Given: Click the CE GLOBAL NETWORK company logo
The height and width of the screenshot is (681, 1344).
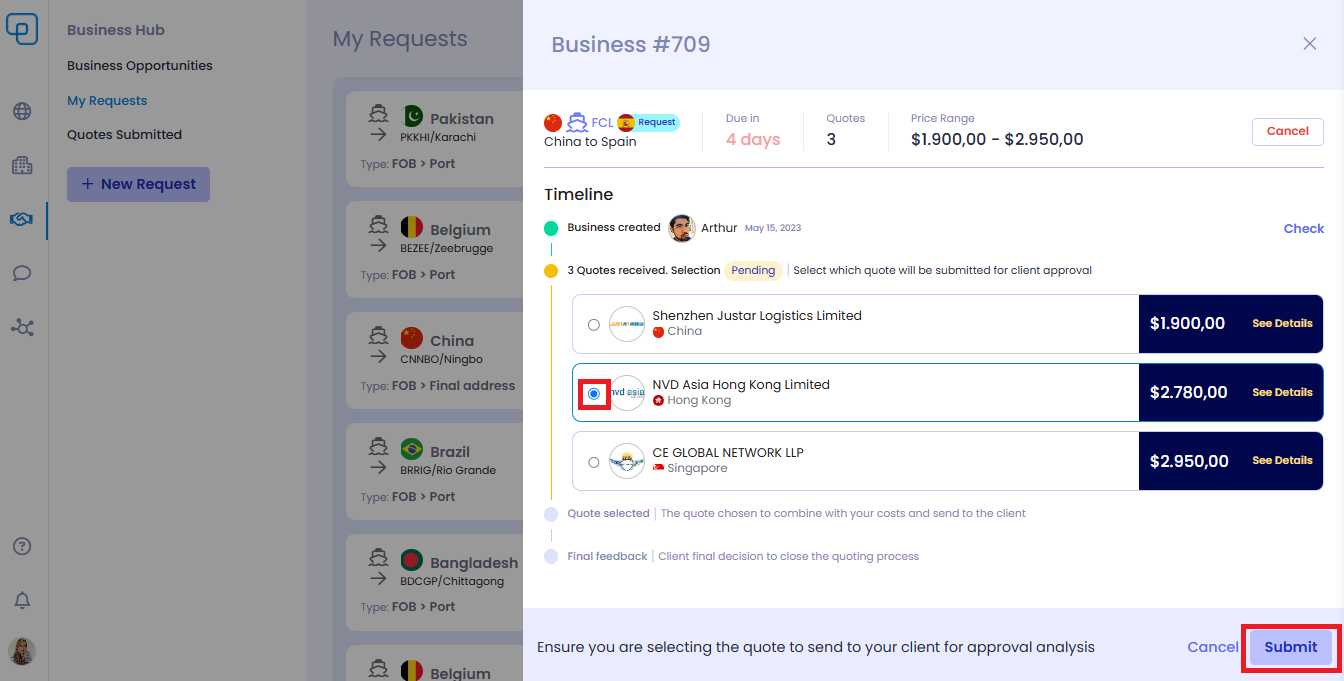Looking at the screenshot, I should click(x=627, y=461).
